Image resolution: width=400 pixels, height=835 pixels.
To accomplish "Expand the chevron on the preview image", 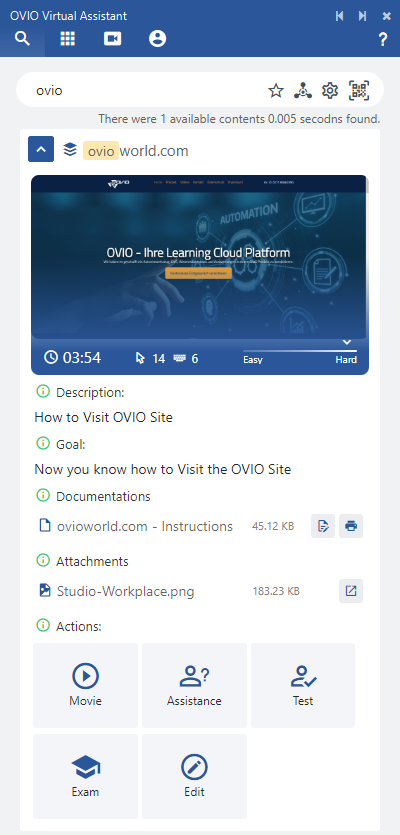I will pos(347,342).
